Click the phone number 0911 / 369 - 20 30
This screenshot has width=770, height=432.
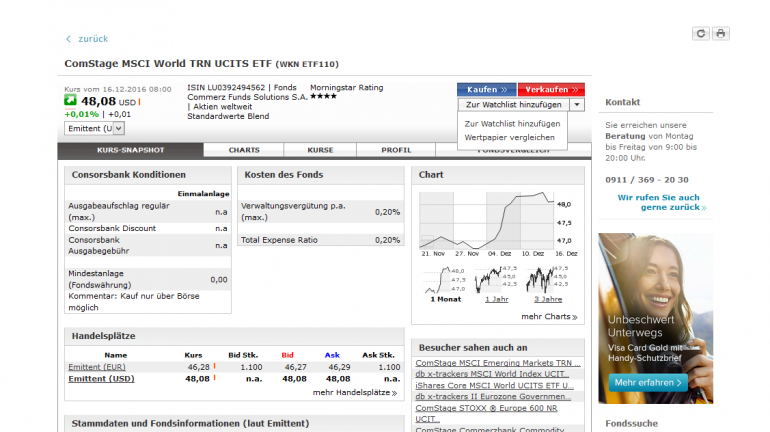647,180
